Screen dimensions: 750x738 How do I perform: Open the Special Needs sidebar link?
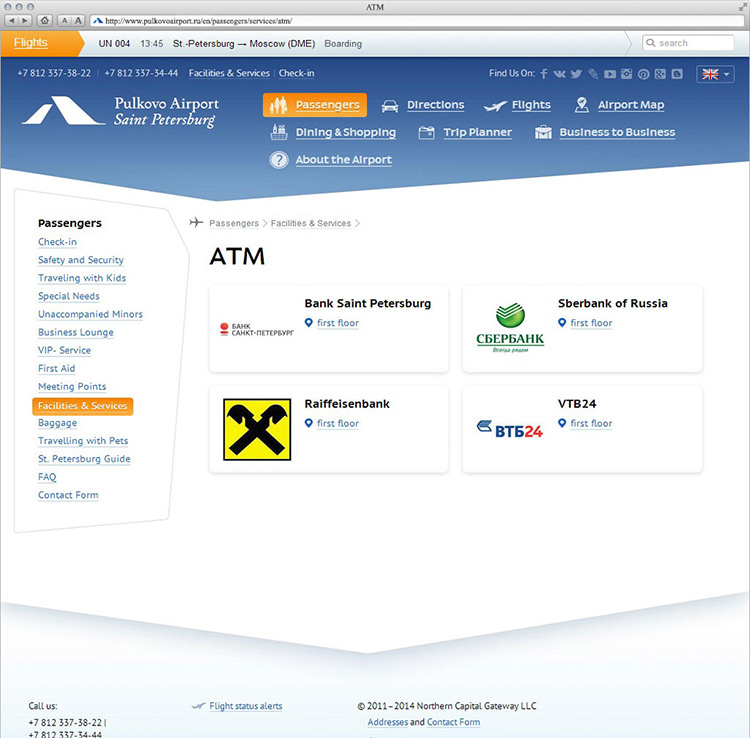pos(69,296)
